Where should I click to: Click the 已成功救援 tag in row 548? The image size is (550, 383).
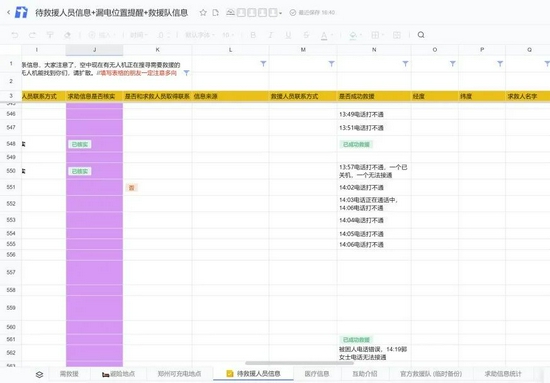pos(356,144)
